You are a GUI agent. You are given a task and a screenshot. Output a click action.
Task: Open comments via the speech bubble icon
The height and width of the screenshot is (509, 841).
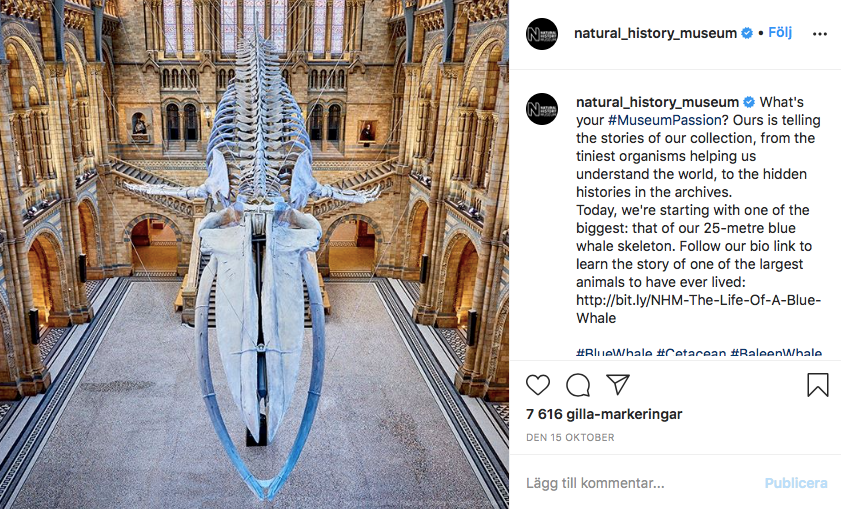[x=578, y=385]
